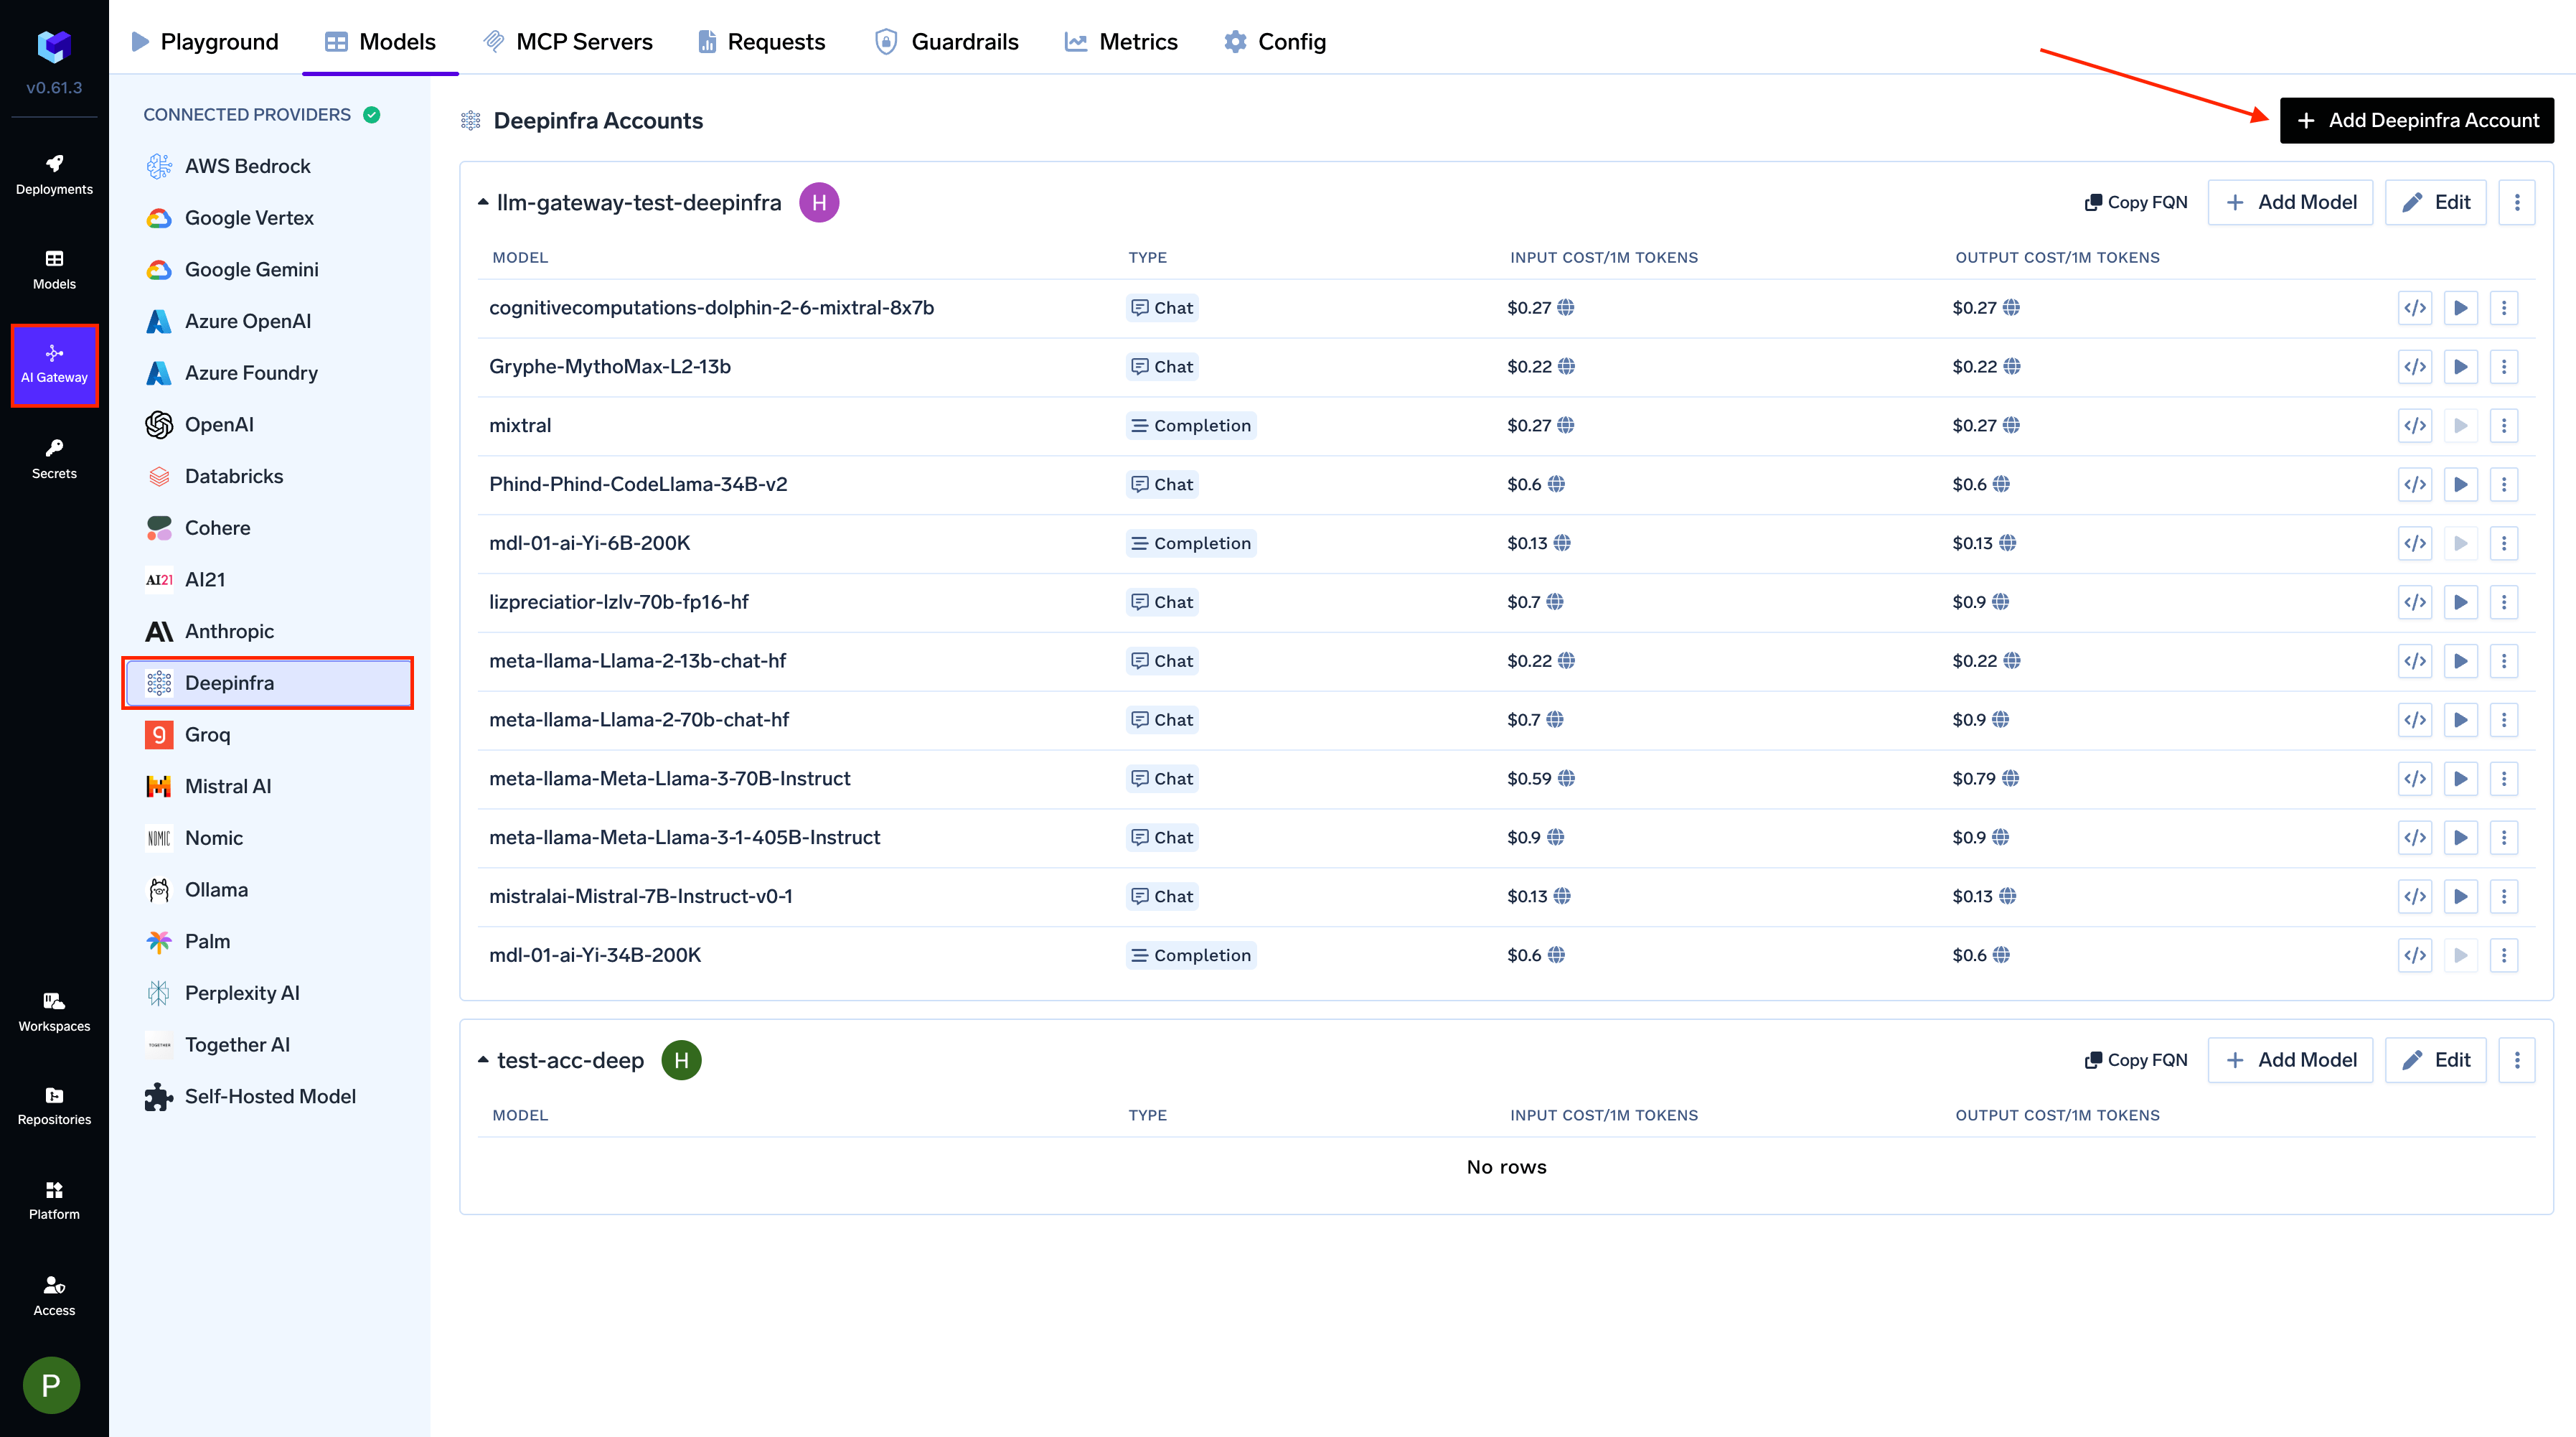Select Ollama provider
The image size is (2576, 1437).
click(269, 890)
